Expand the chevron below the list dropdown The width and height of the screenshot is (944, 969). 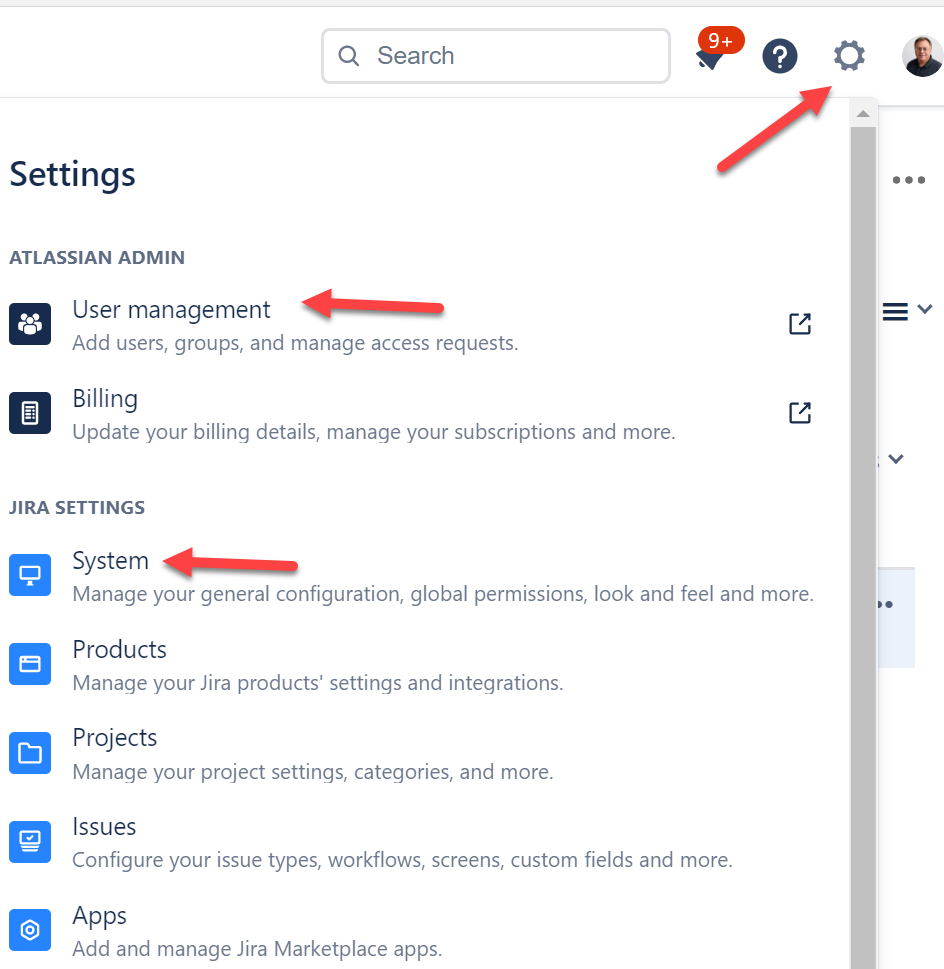(x=896, y=459)
